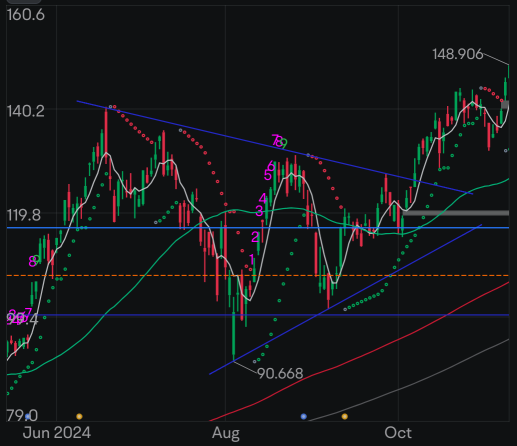Click the magenta count number 3
The width and height of the screenshot is (517, 446).
click(259, 211)
